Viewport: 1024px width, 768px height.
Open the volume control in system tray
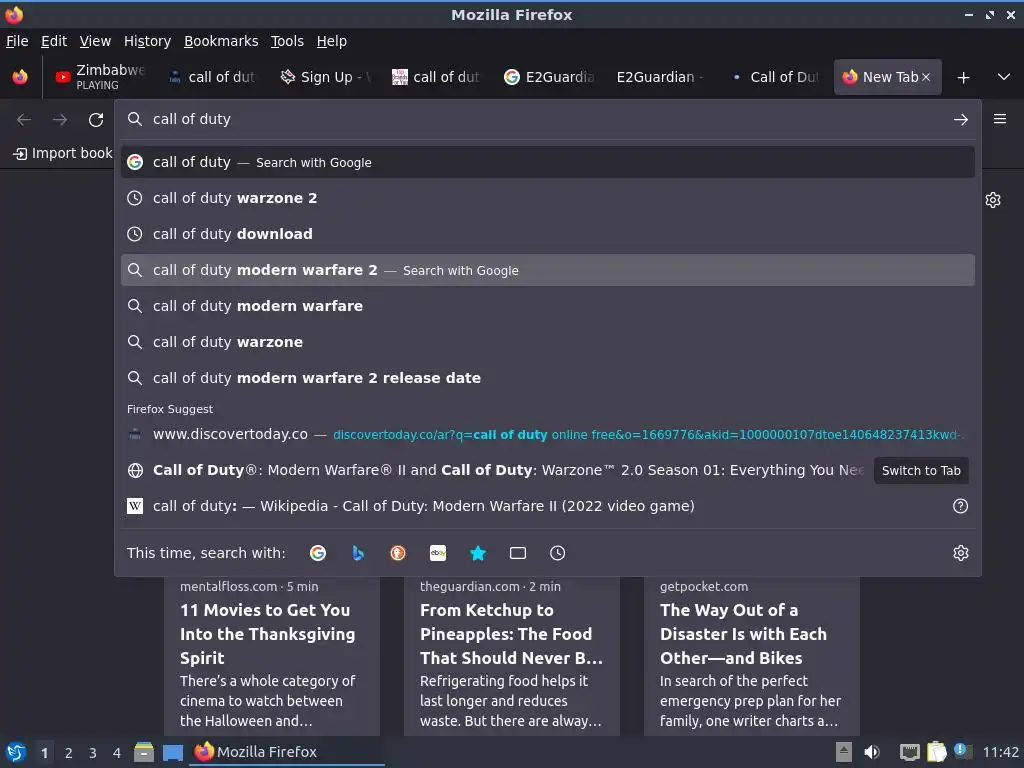tap(872, 752)
